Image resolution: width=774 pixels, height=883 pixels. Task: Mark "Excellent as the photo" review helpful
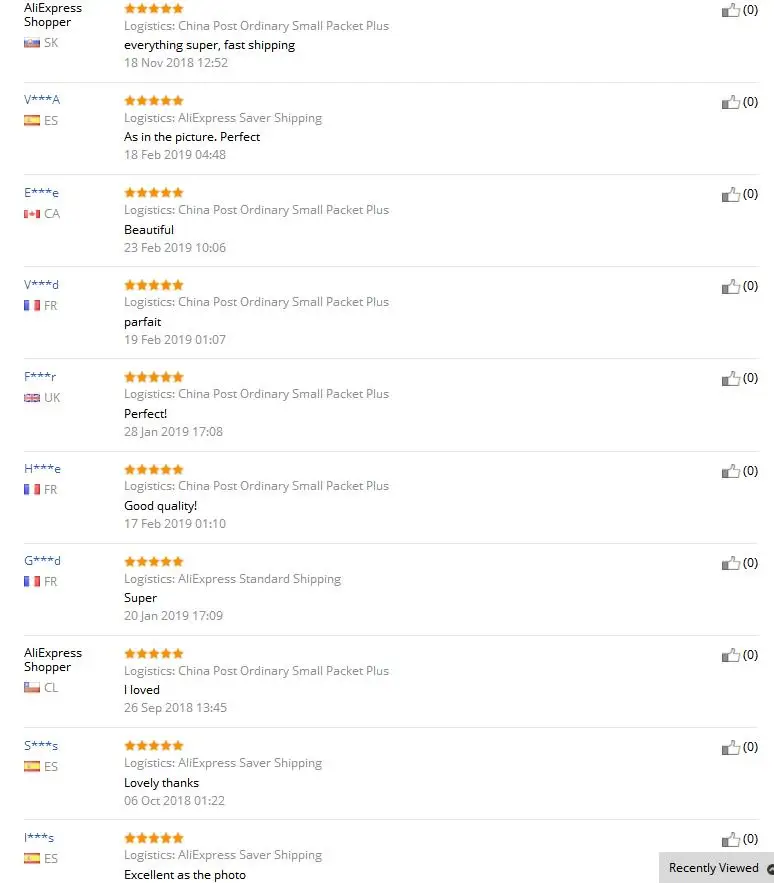tap(731, 839)
